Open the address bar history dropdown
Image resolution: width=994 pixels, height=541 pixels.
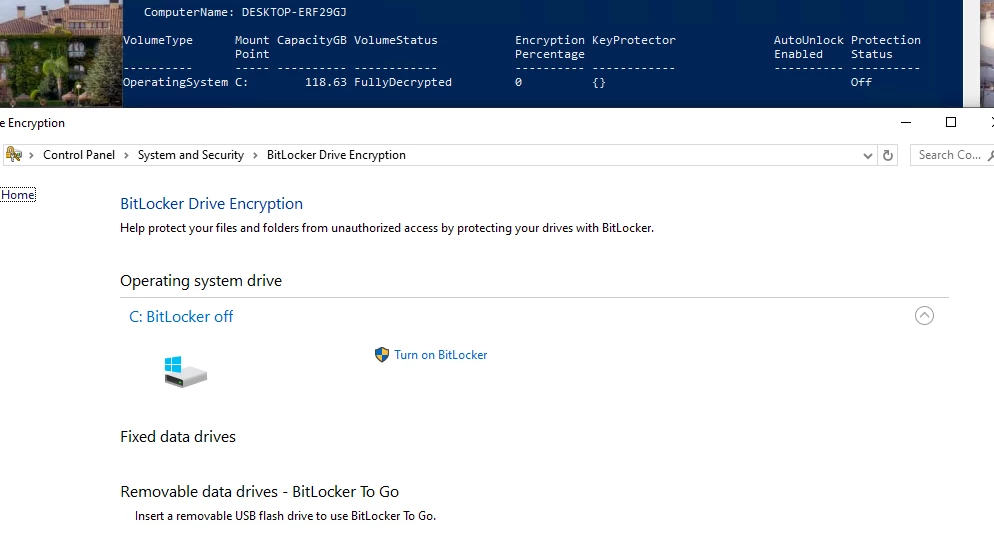point(867,155)
